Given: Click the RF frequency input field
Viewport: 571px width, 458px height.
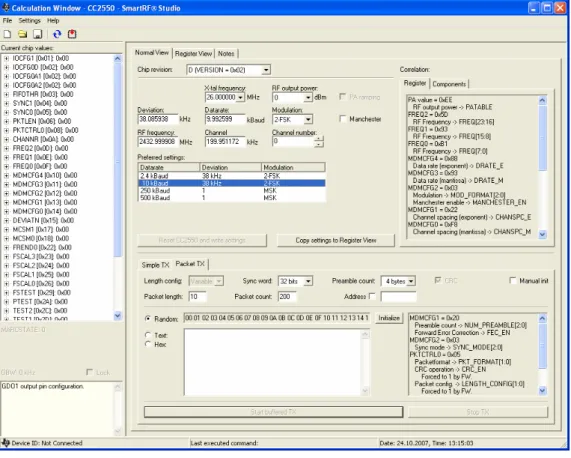Looking at the screenshot, I should [x=158, y=142].
